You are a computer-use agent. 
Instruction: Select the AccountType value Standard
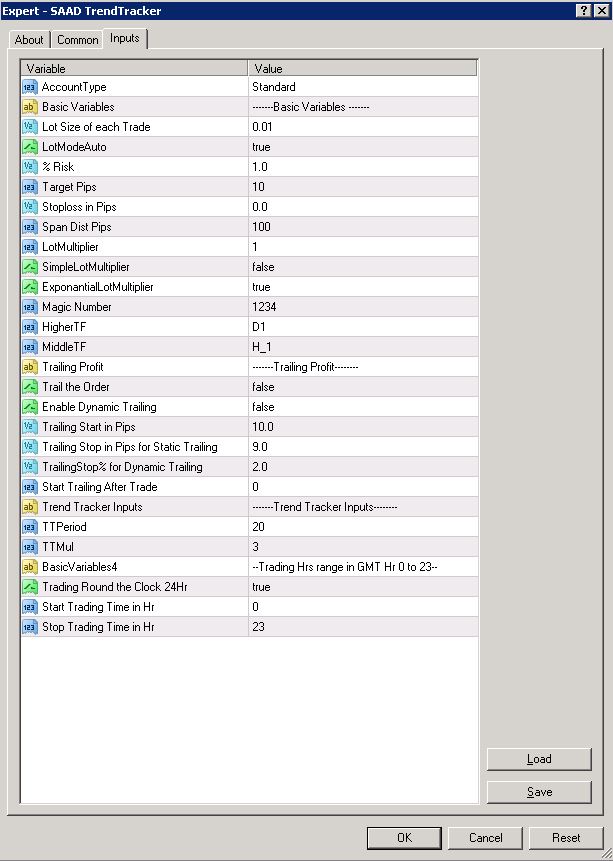click(274, 87)
